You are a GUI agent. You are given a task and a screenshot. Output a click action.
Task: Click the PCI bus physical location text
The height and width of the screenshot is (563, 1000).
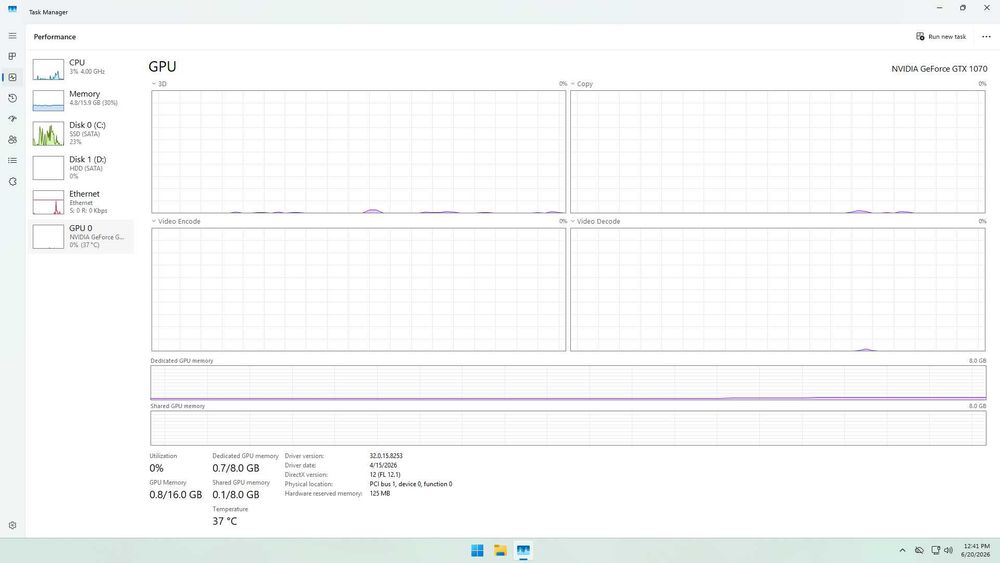[x=411, y=484]
